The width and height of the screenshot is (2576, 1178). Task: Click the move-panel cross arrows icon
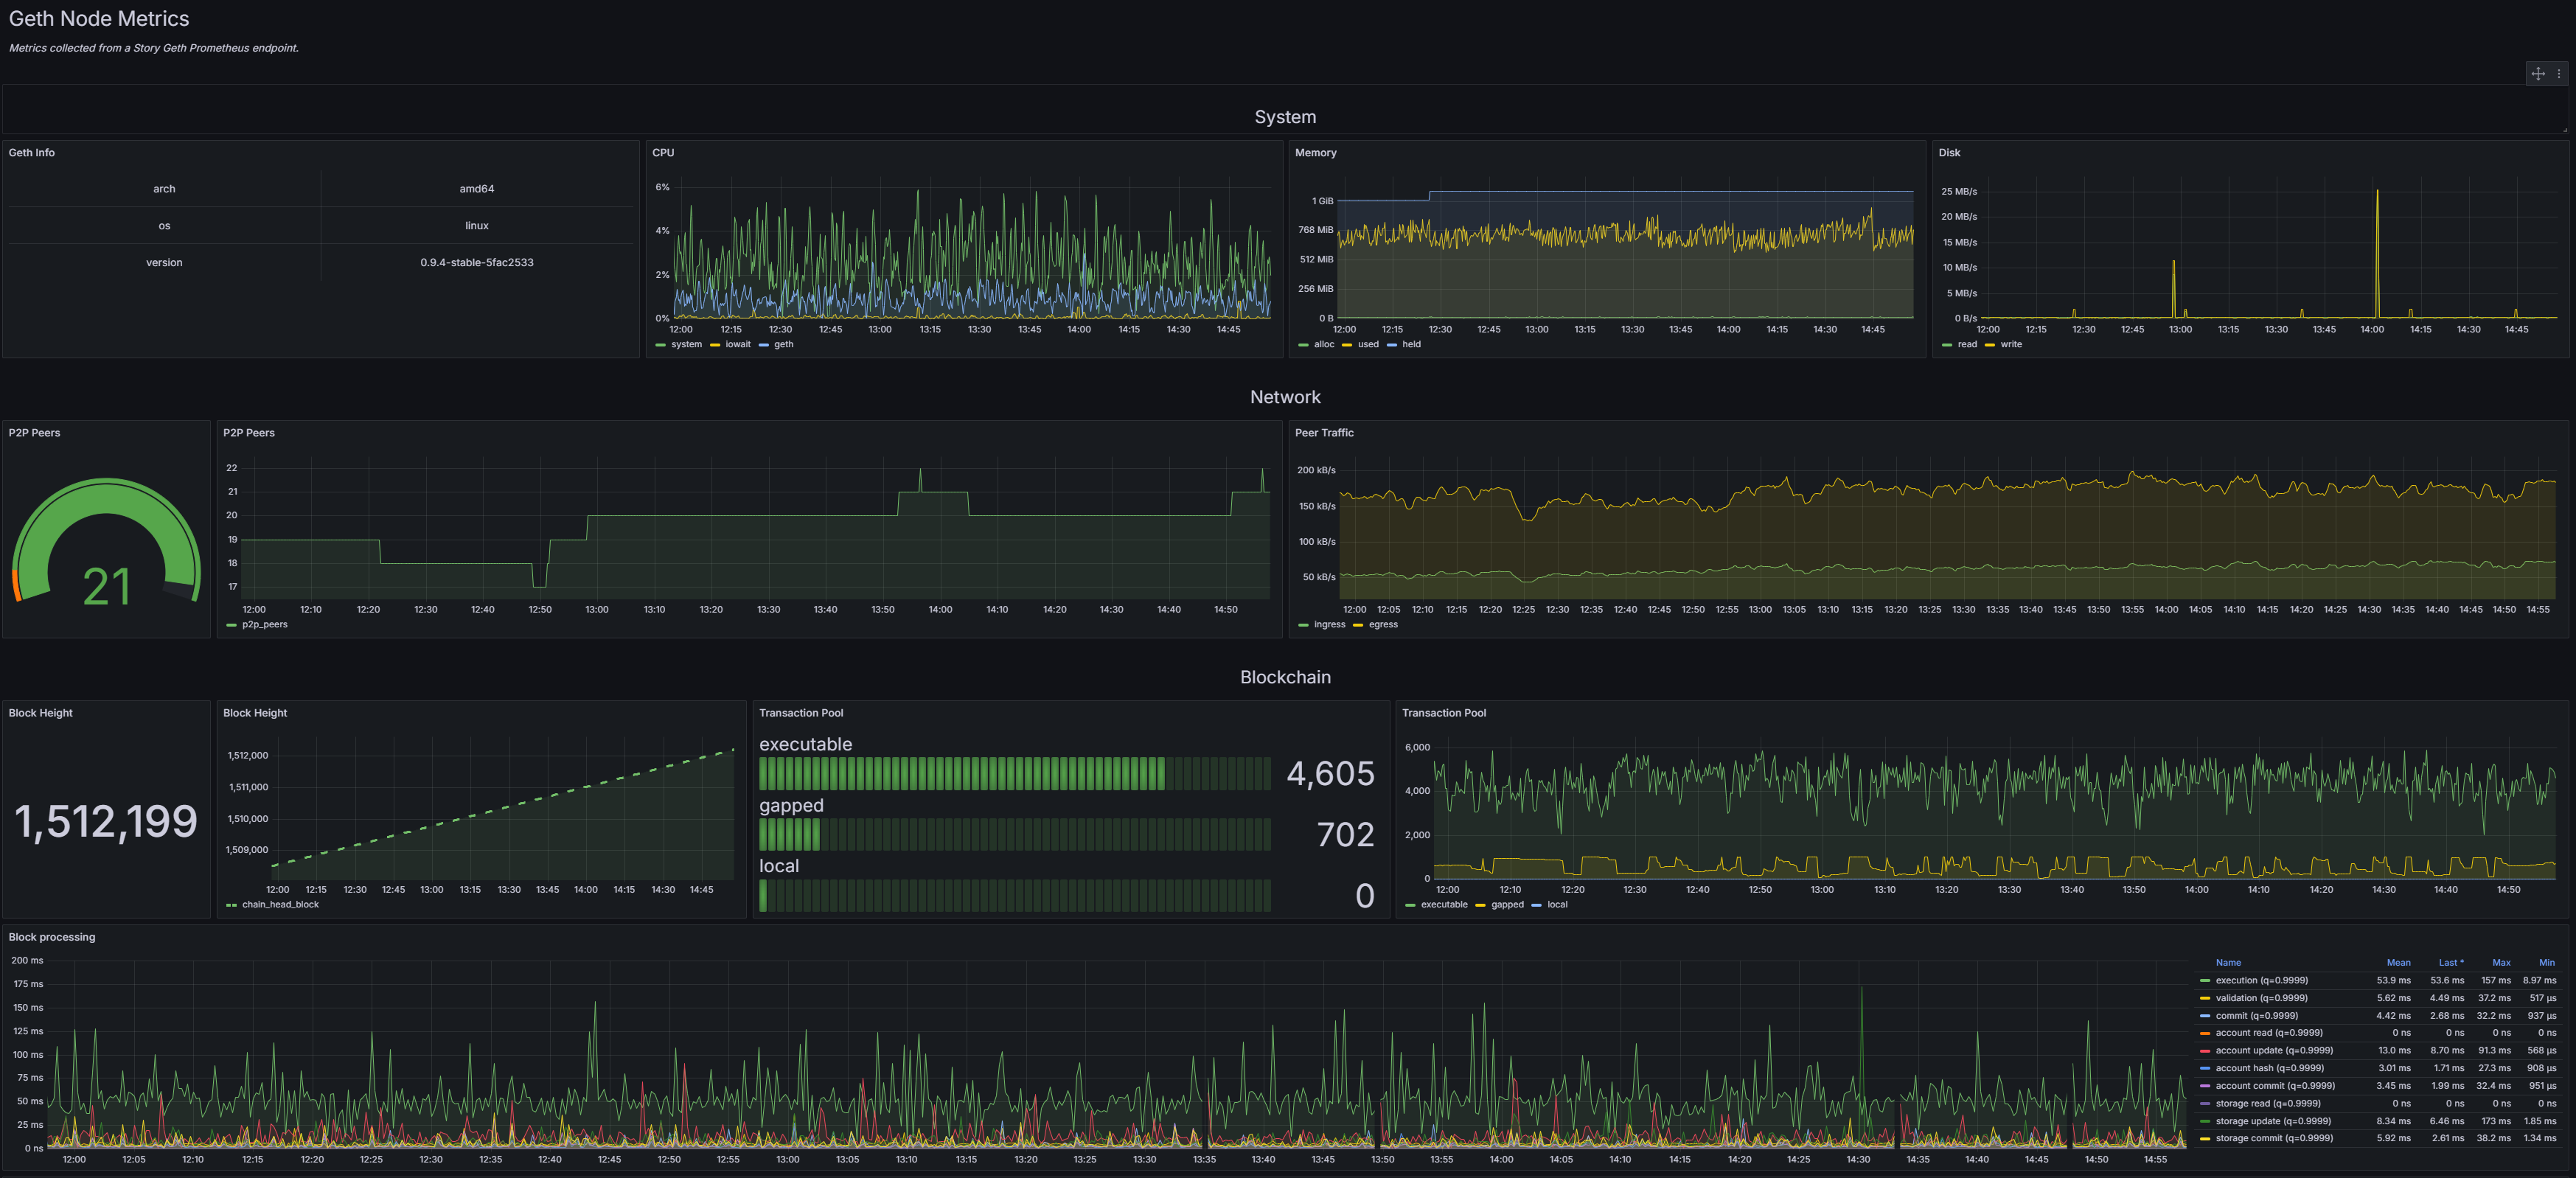(2538, 74)
